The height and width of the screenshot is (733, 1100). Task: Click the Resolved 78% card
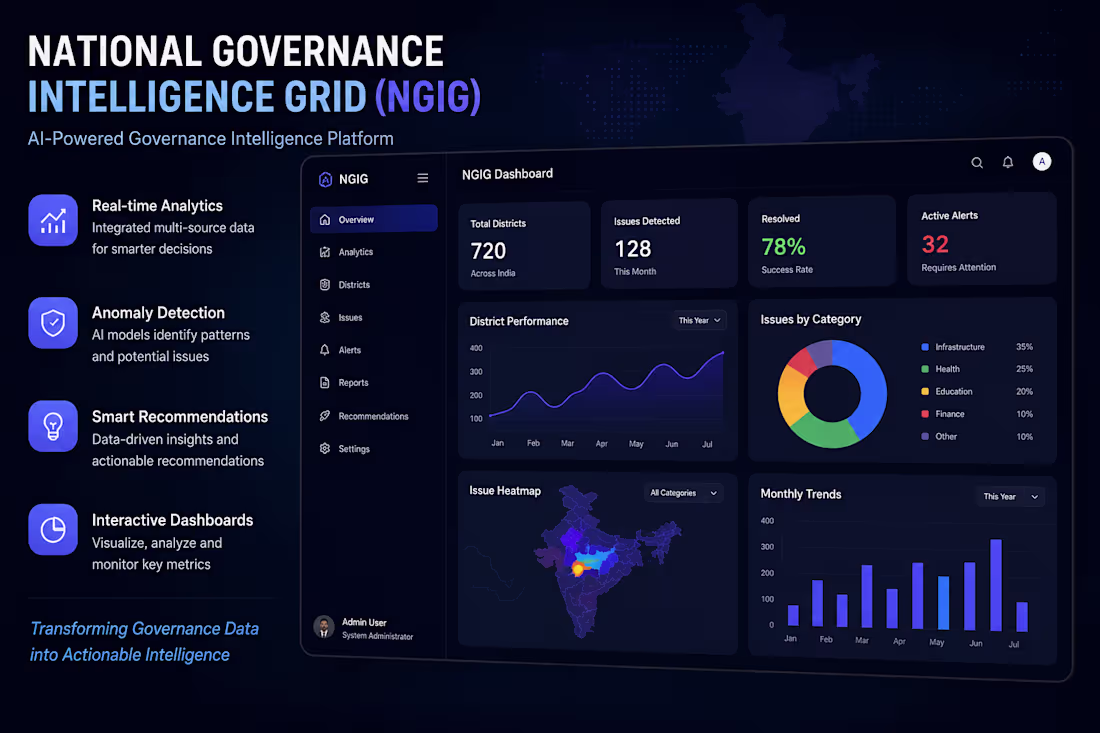pos(821,241)
